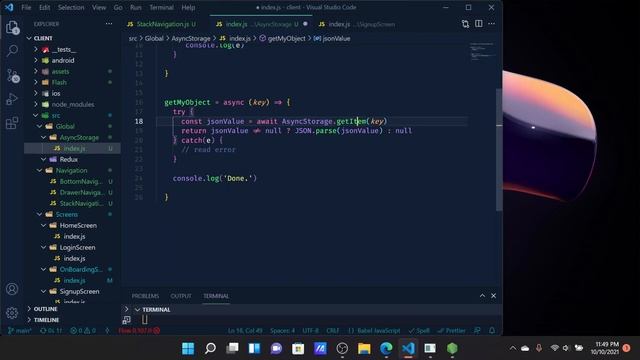Click UTF-8 encoding in status bar
The height and width of the screenshot is (360, 640).
(x=310, y=331)
